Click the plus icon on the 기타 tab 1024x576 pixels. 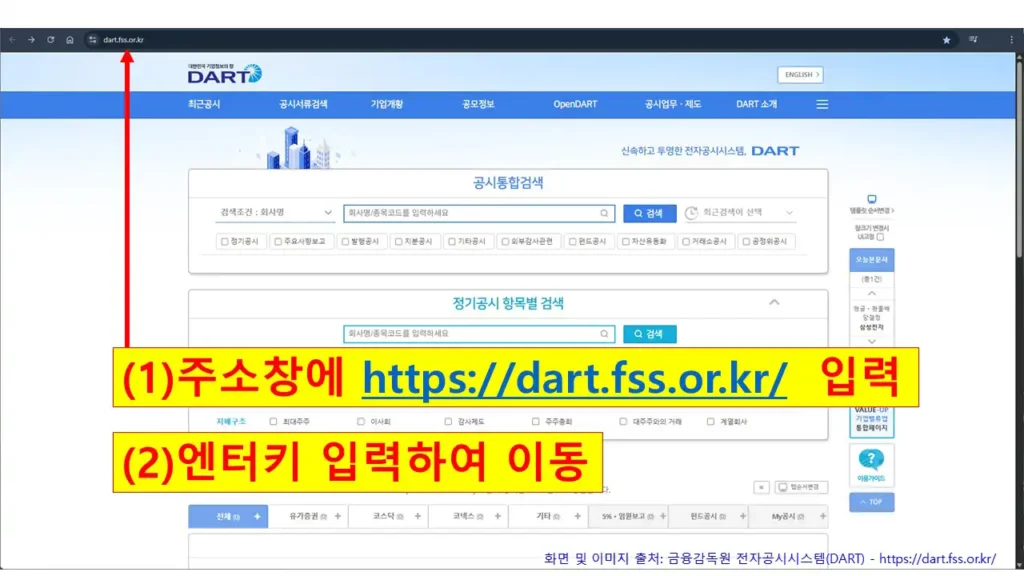point(577,517)
